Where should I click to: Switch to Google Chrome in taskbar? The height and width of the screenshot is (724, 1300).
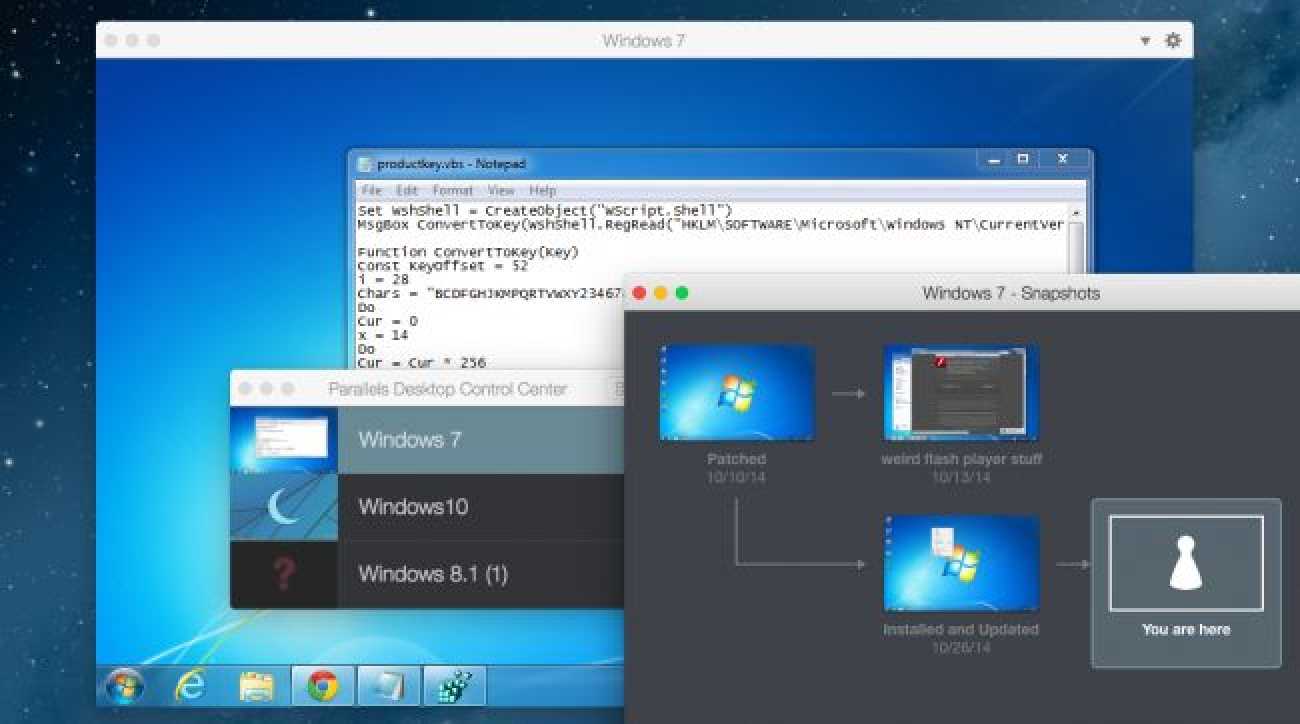322,686
